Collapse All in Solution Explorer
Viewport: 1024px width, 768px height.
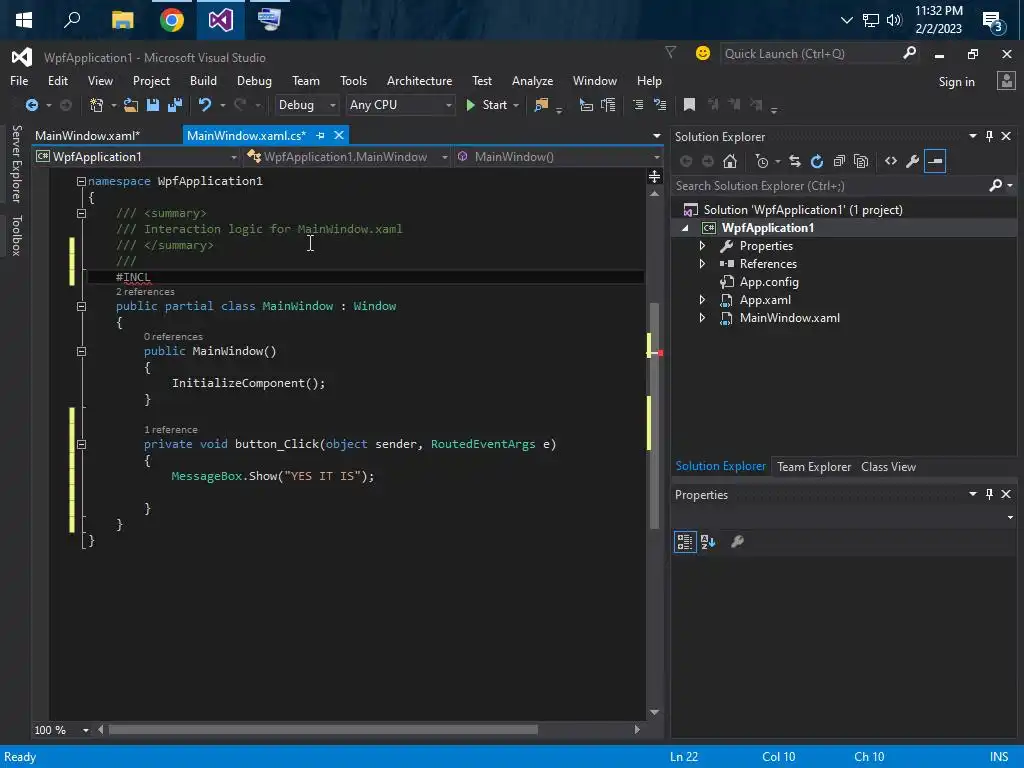pyautogui.click(x=839, y=161)
